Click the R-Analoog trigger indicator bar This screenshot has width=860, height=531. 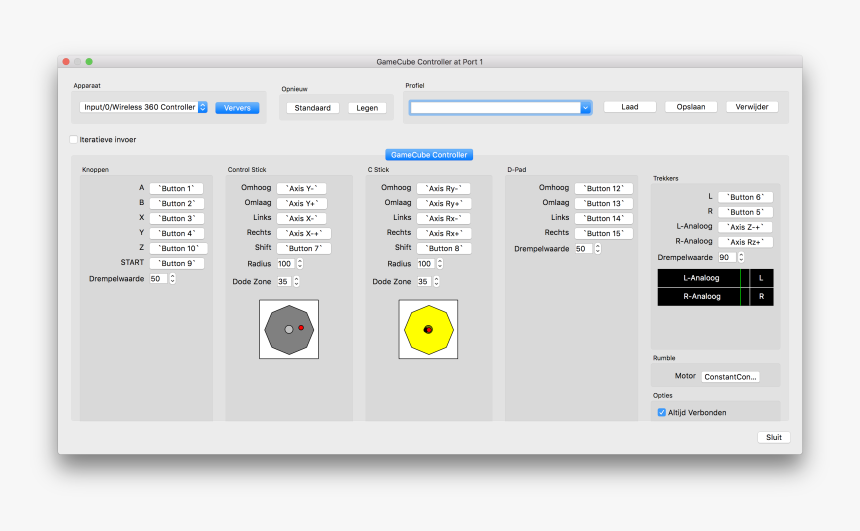coord(700,296)
